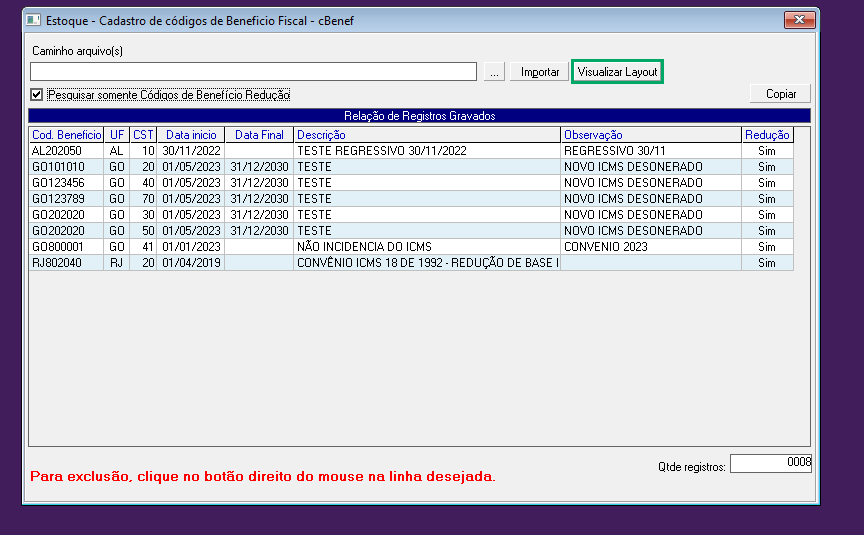Viewport: 864px width, 535px height.
Task: Focus the Caminho arquivo(s) input field
Action: click(253, 72)
